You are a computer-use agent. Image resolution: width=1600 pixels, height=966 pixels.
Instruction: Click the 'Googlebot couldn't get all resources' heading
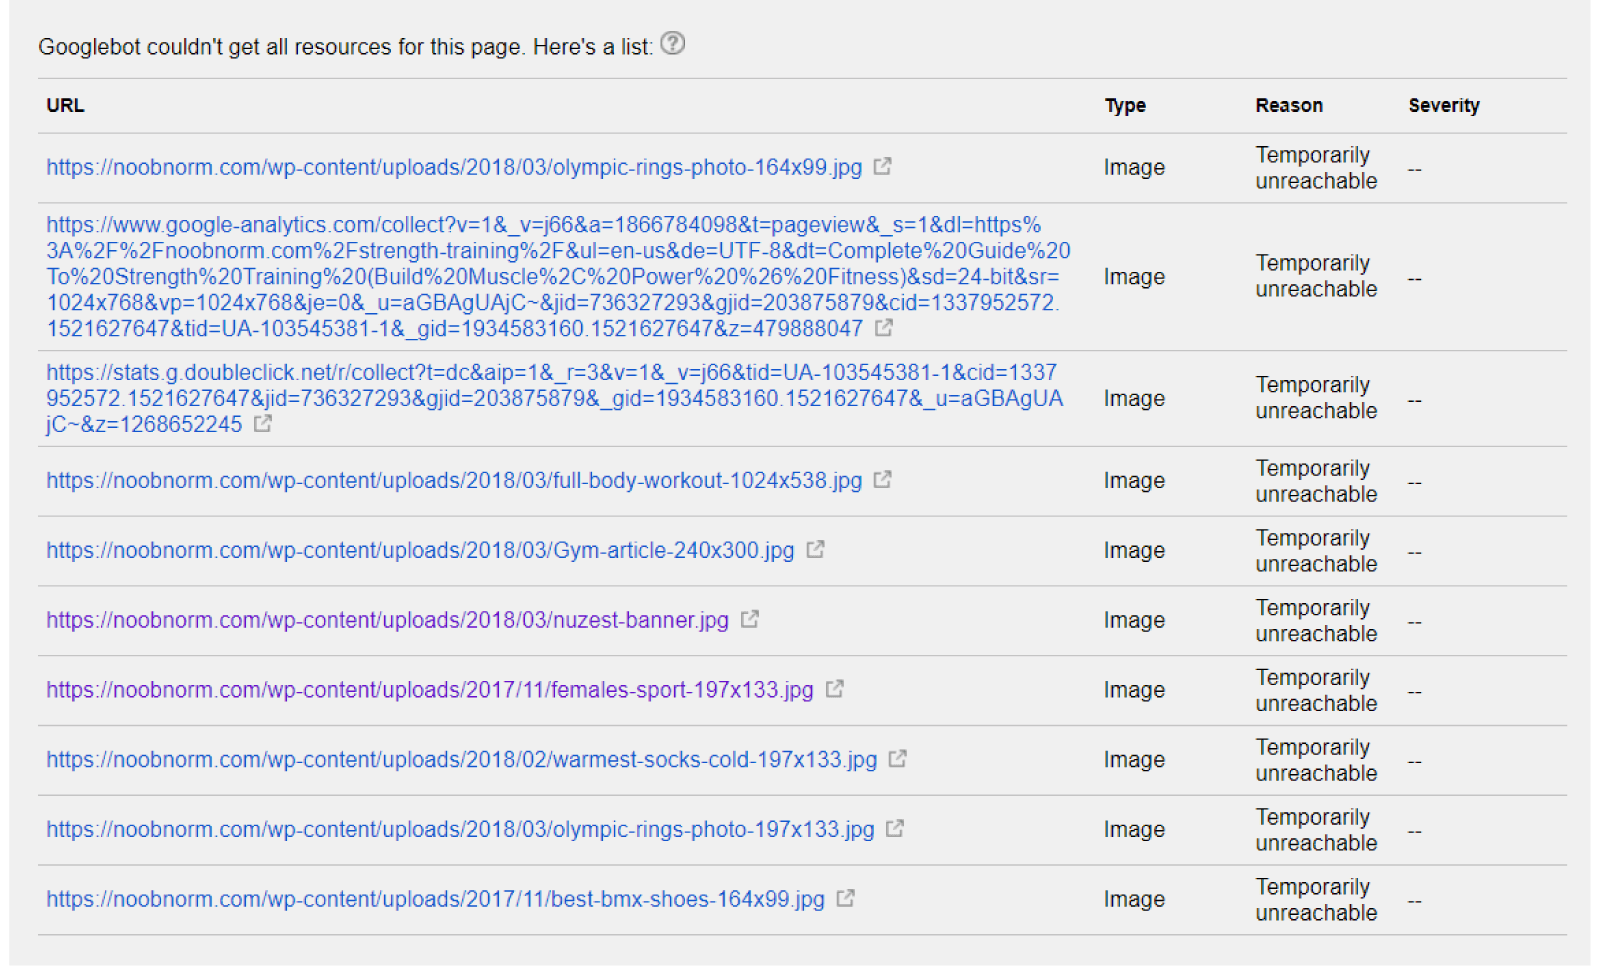coord(345,47)
